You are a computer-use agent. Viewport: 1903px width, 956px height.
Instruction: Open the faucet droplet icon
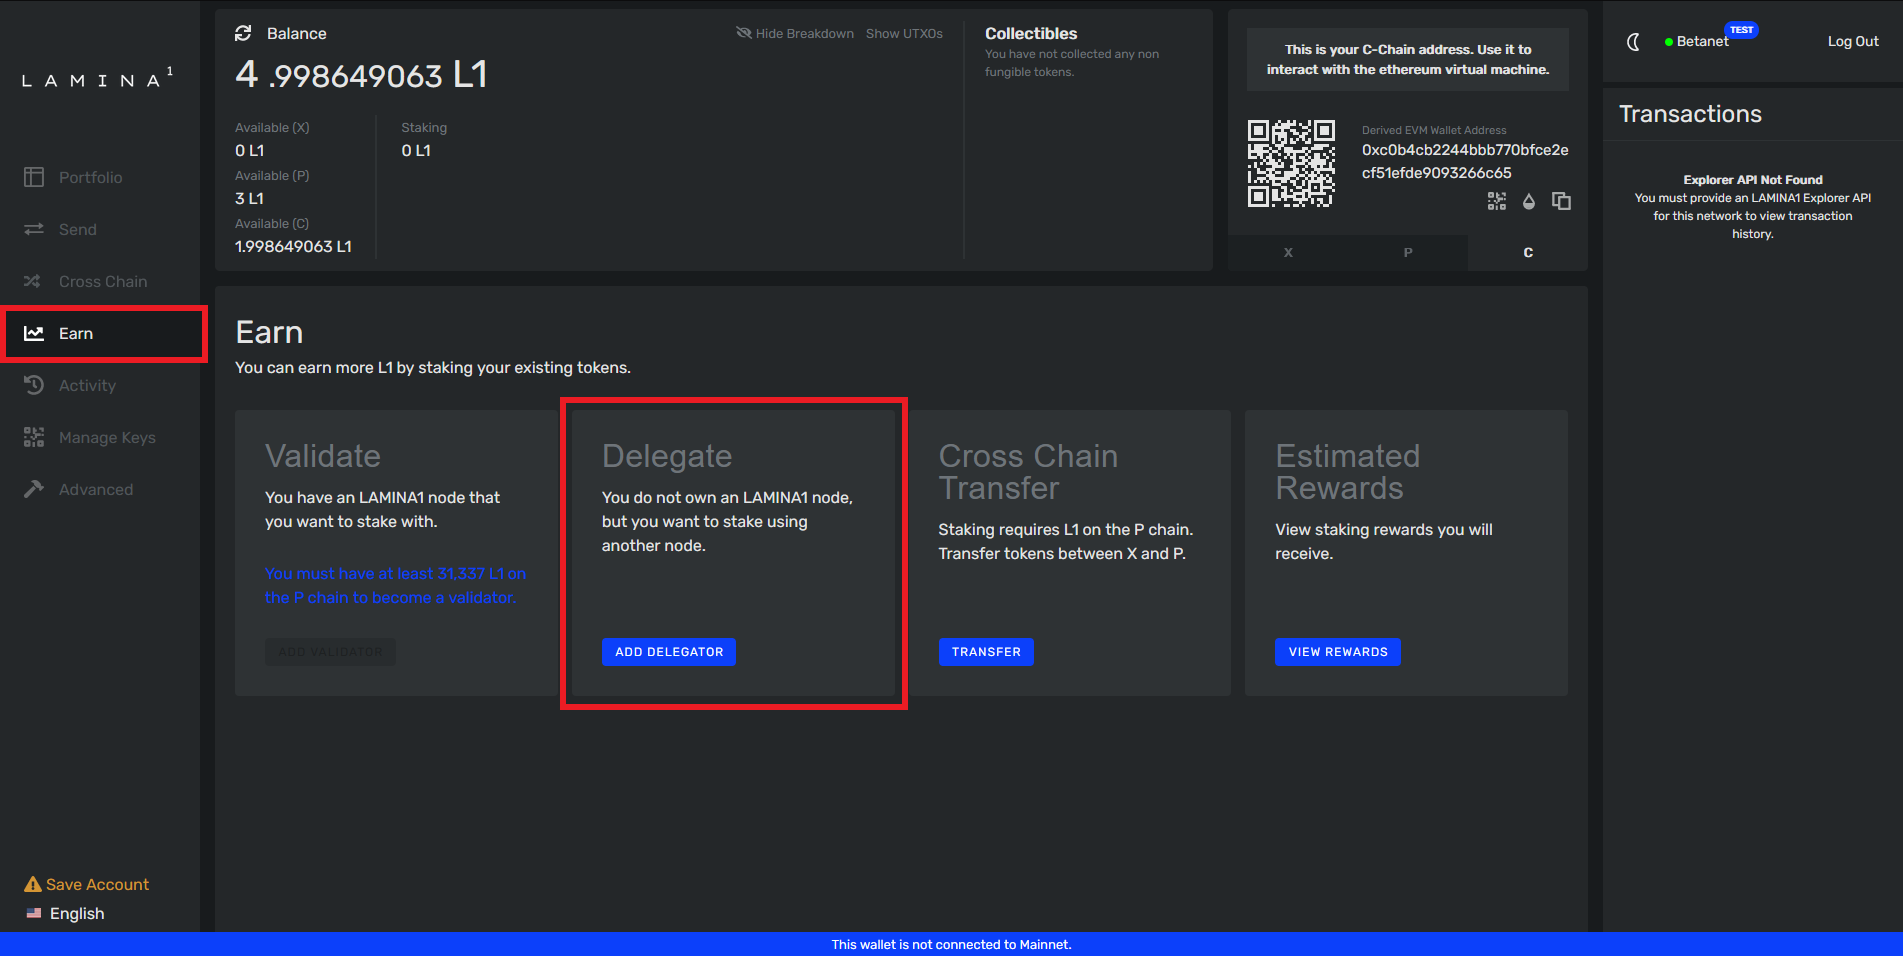pyautogui.click(x=1528, y=201)
